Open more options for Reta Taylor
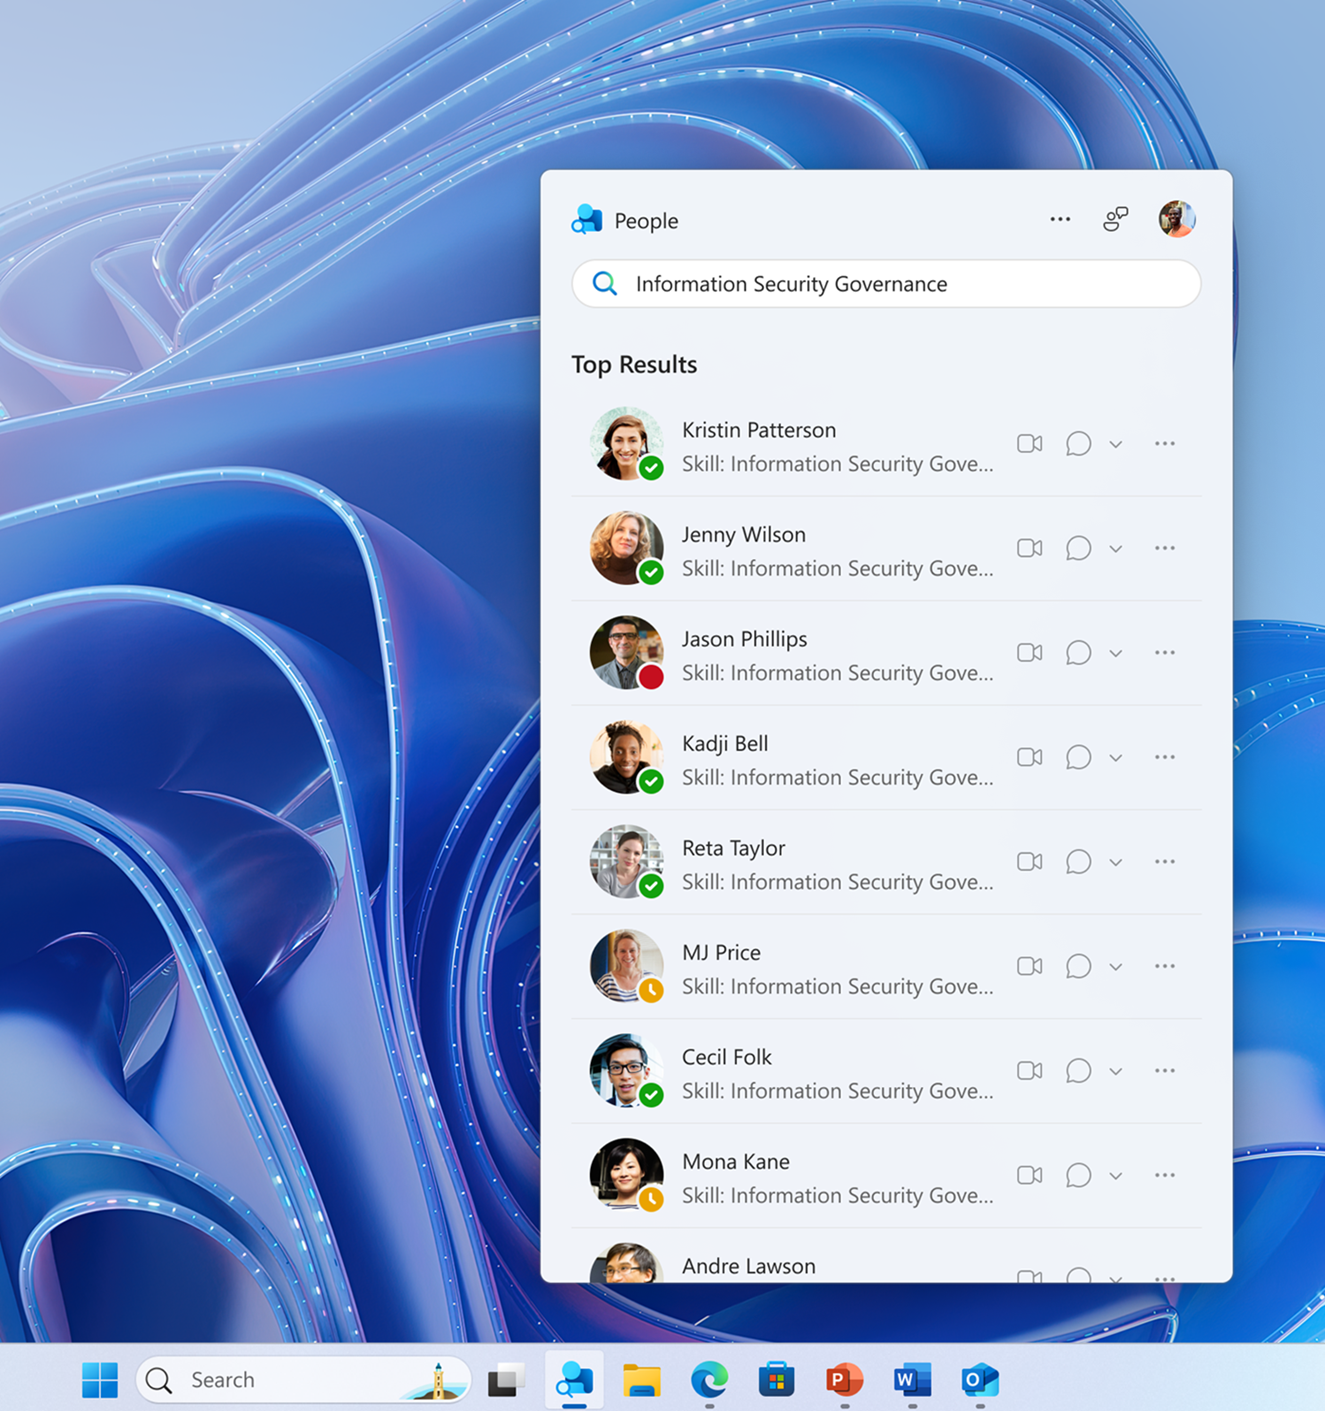The width and height of the screenshot is (1325, 1411). (x=1164, y=861)
